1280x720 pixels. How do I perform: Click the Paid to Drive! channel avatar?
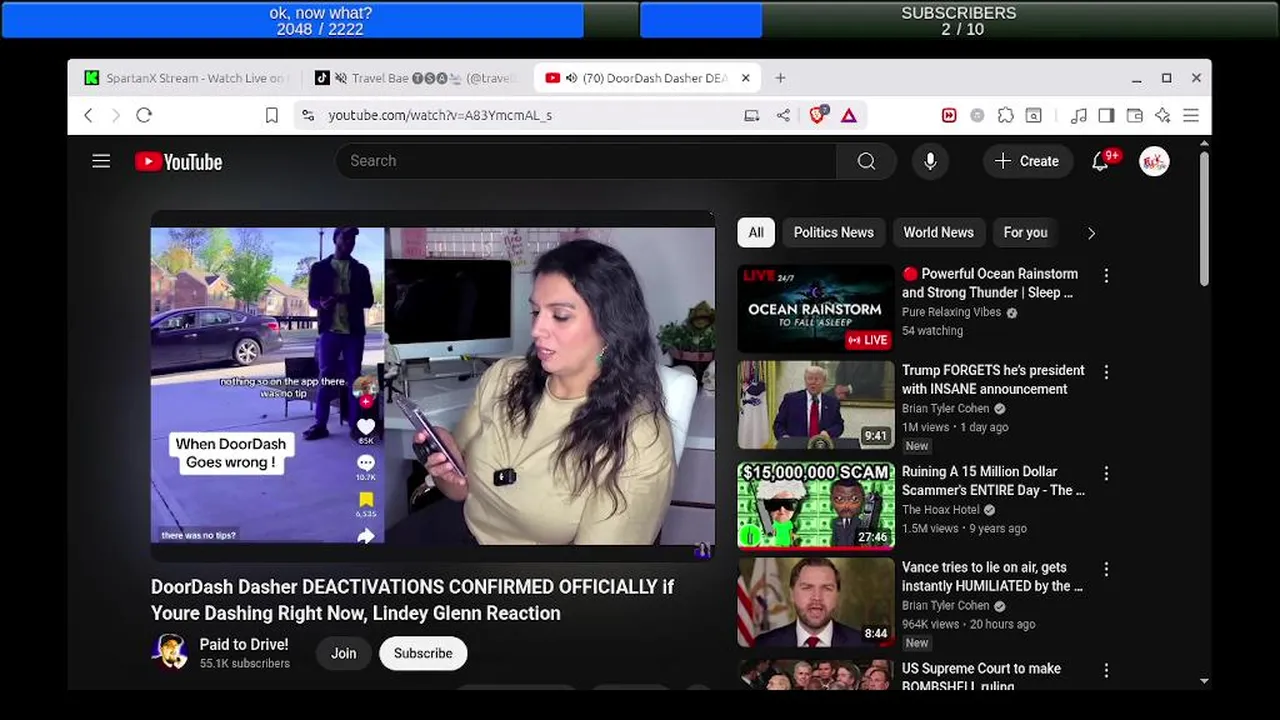pos(169,652)
